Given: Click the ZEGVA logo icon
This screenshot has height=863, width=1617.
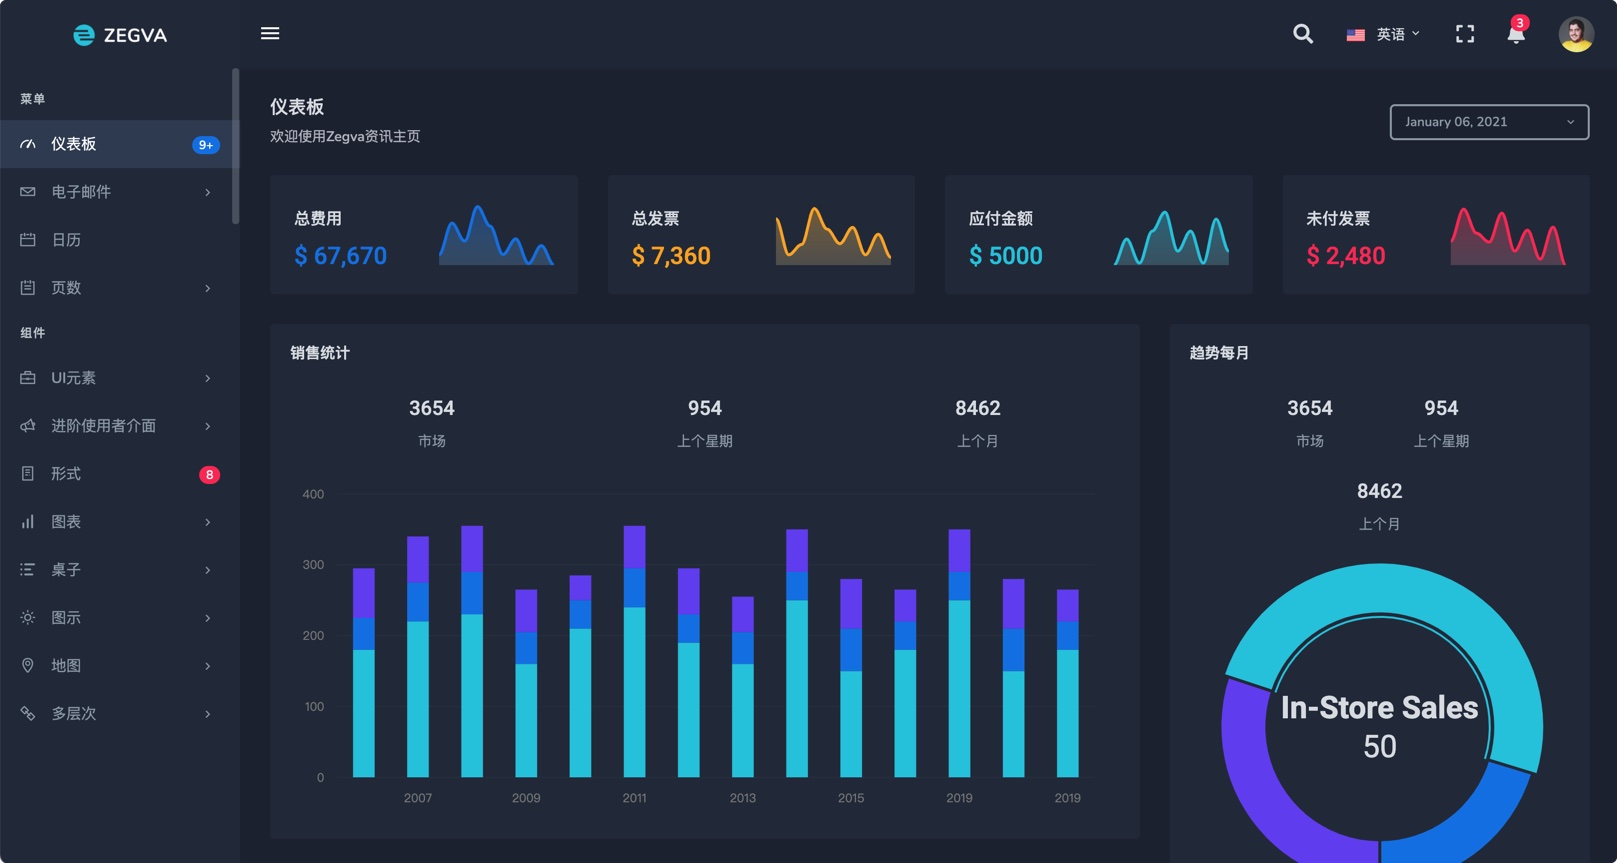Looking at the screenshot, I should (84, 35).
